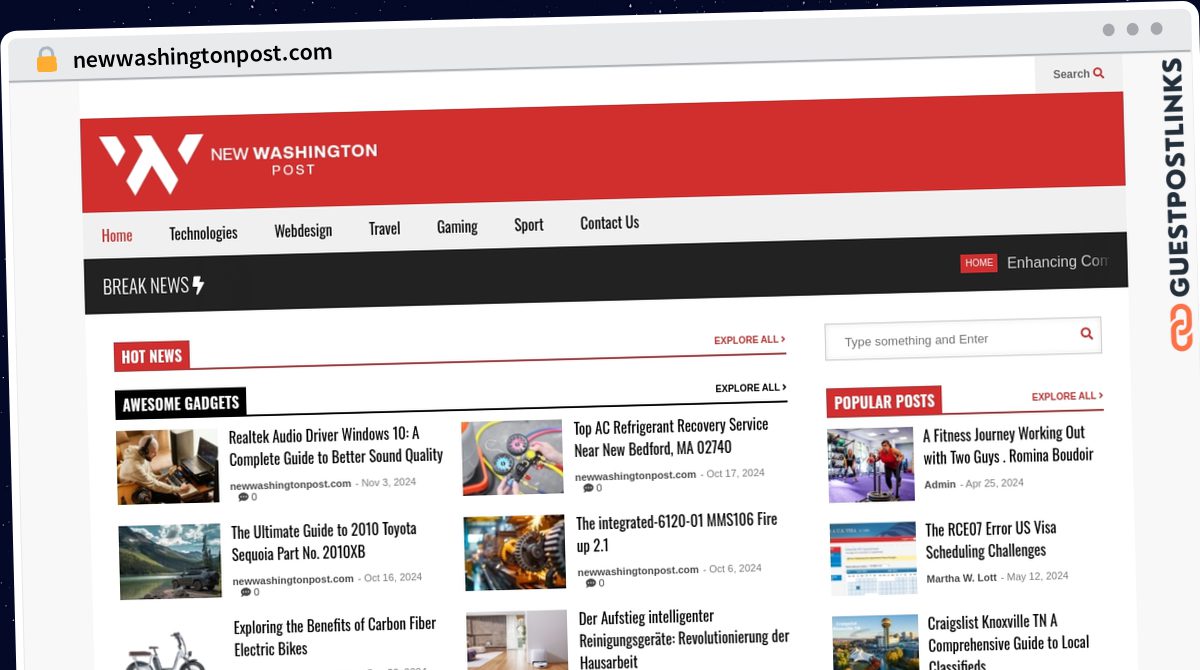Click the New Washington Post logo
Viewport: 1200px width, 670px height.
[x=238, y=162]
